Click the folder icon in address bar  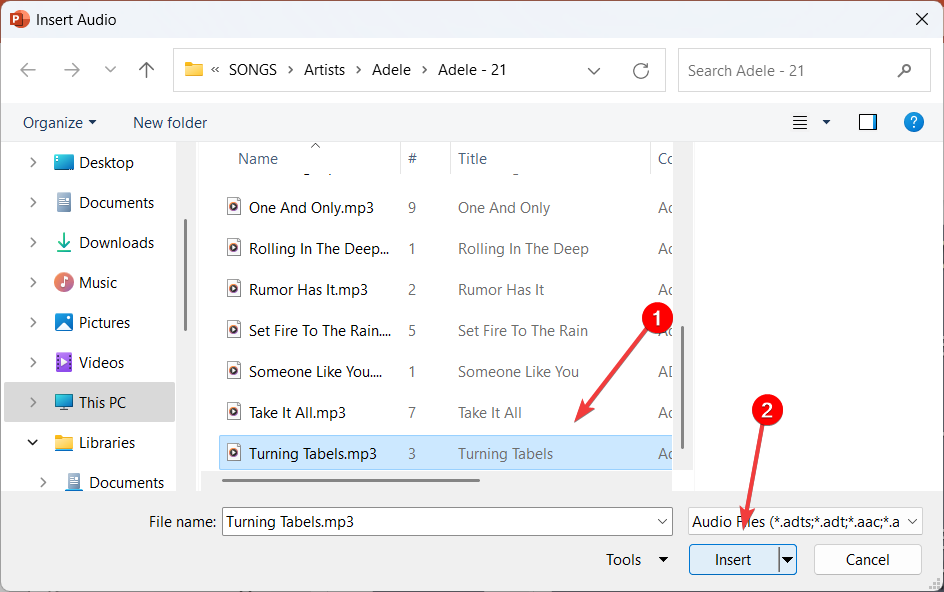click(x=193, y=69)
